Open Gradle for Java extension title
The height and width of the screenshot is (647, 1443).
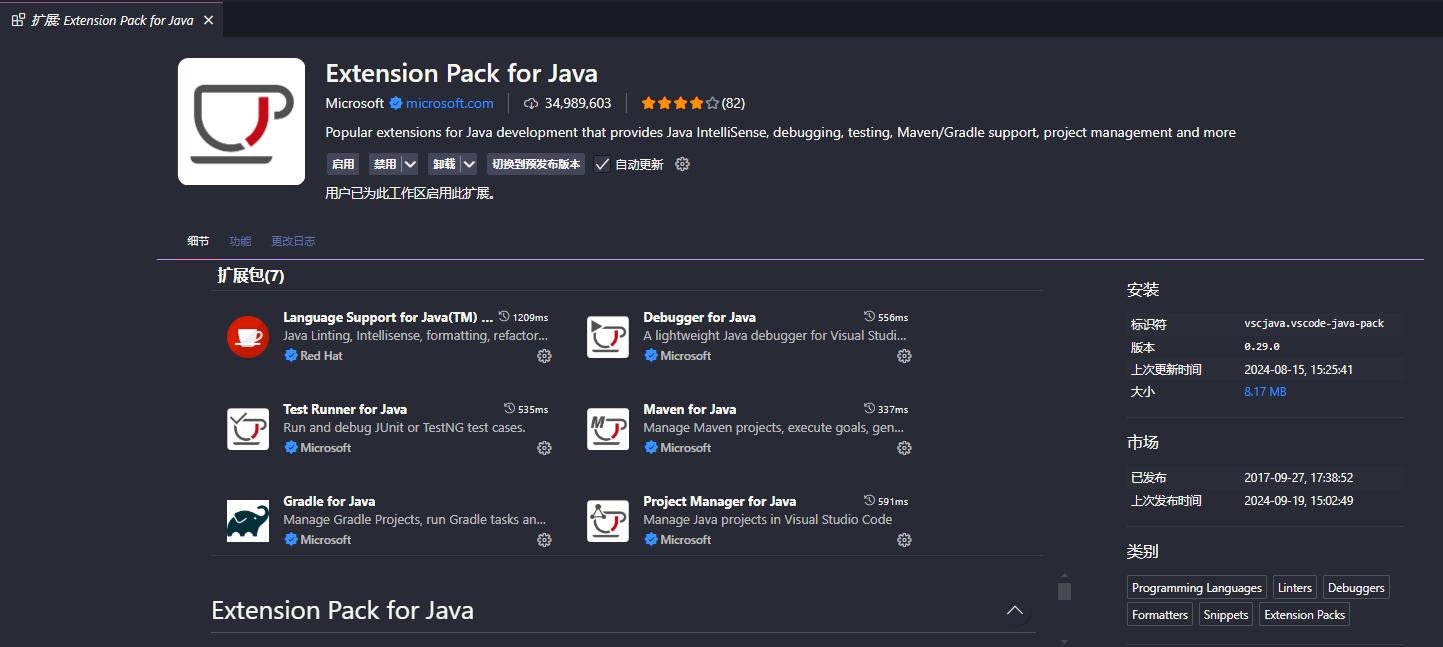tap(329, 501)
